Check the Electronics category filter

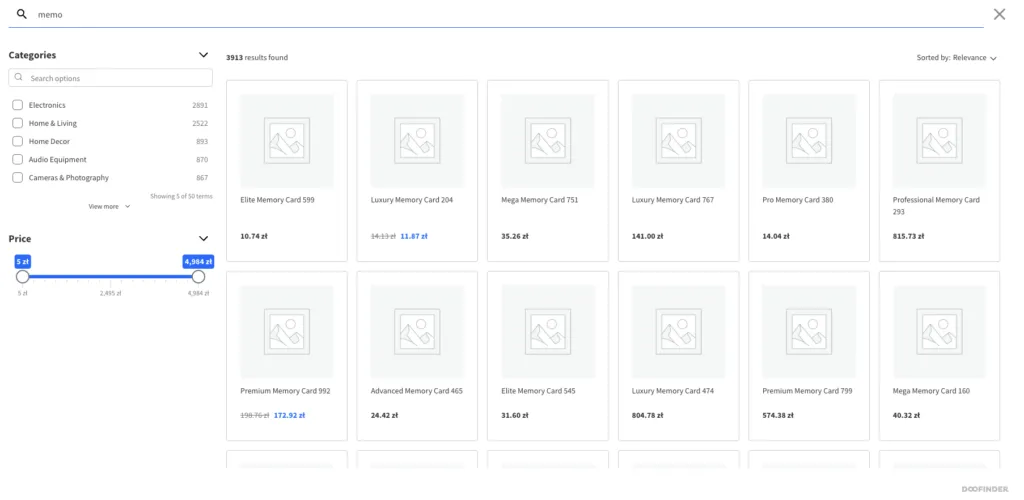click(18, 105)
